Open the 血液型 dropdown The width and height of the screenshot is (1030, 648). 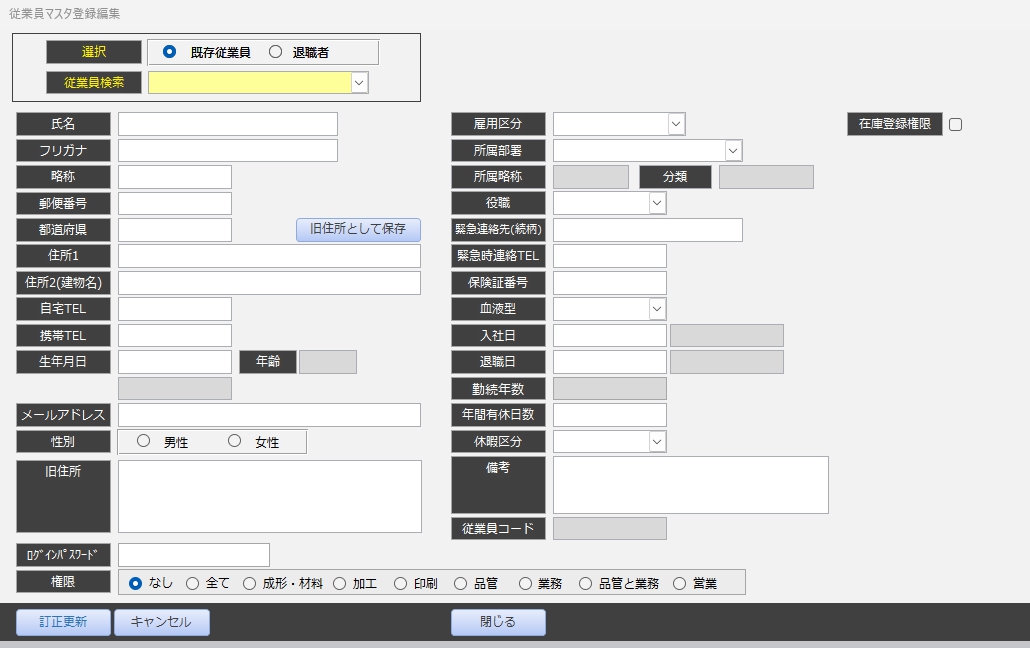coord(657,309)
